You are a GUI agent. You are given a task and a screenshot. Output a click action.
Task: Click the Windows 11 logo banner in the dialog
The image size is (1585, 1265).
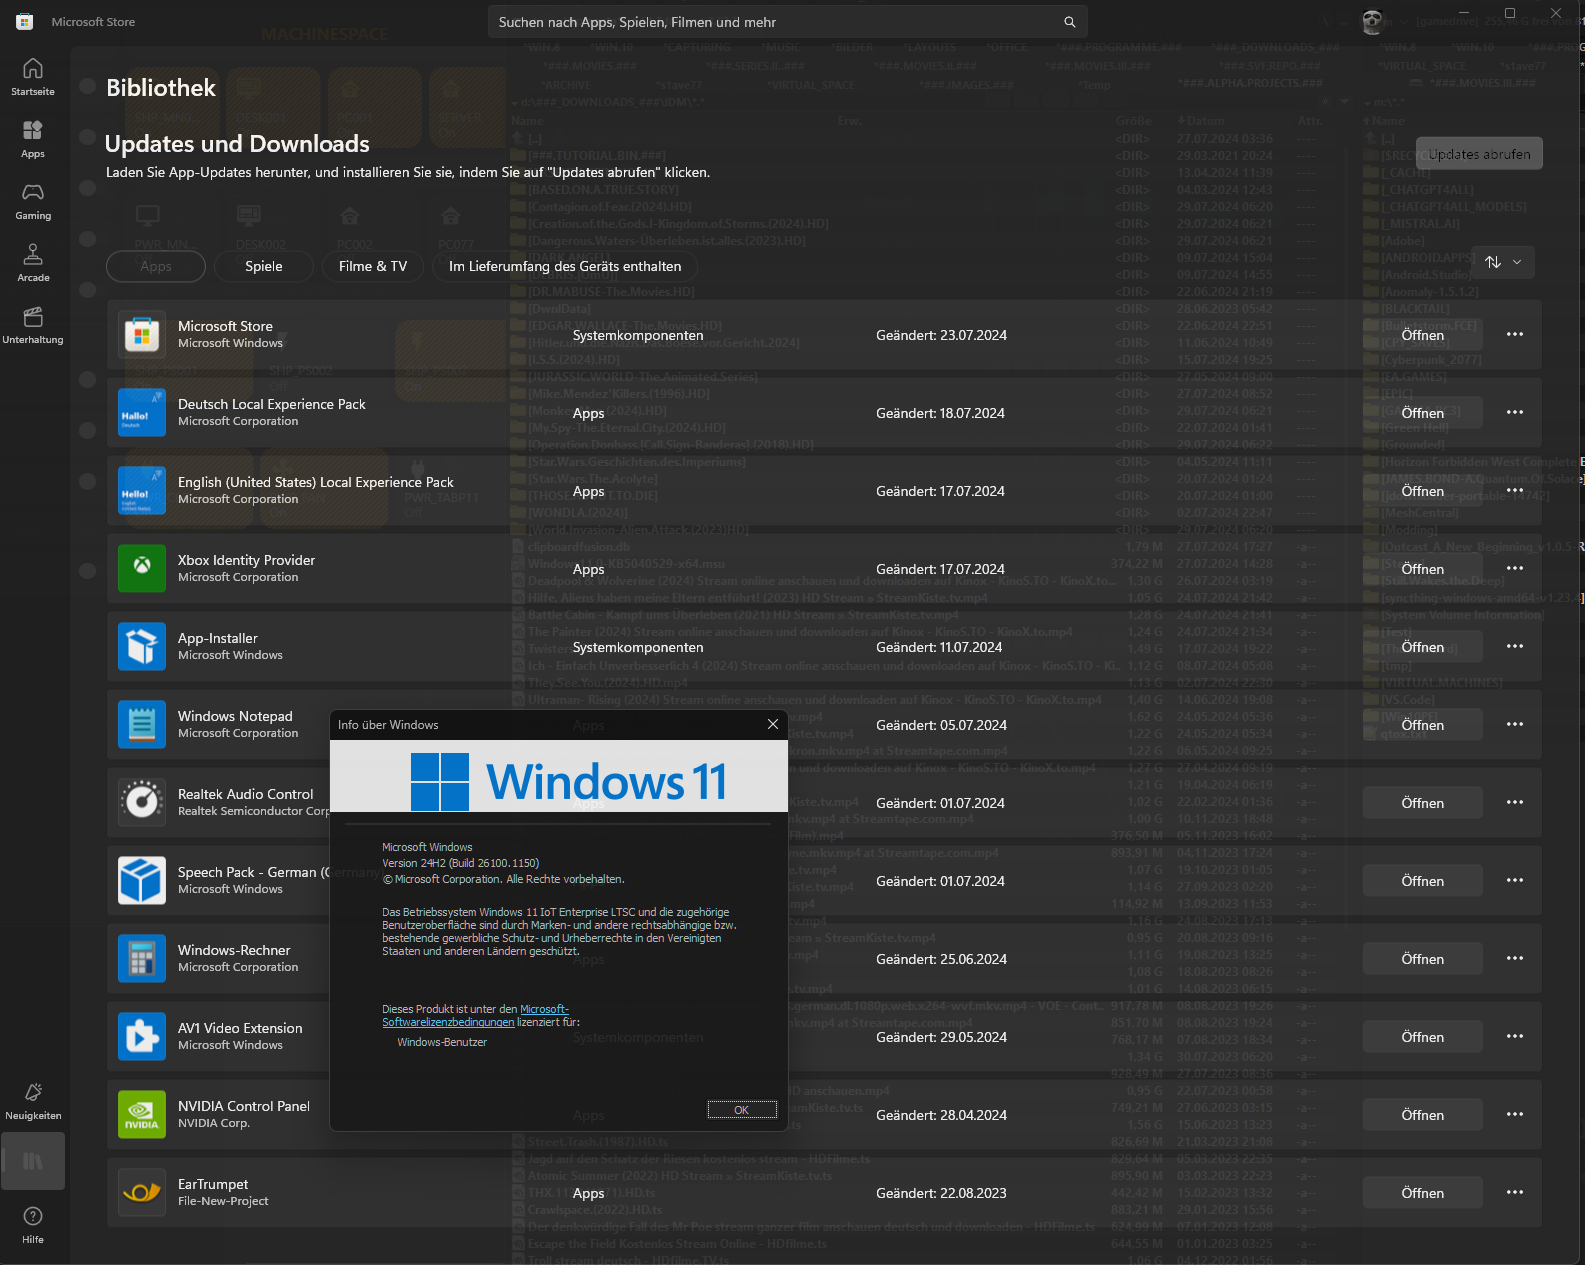point(559,776)
